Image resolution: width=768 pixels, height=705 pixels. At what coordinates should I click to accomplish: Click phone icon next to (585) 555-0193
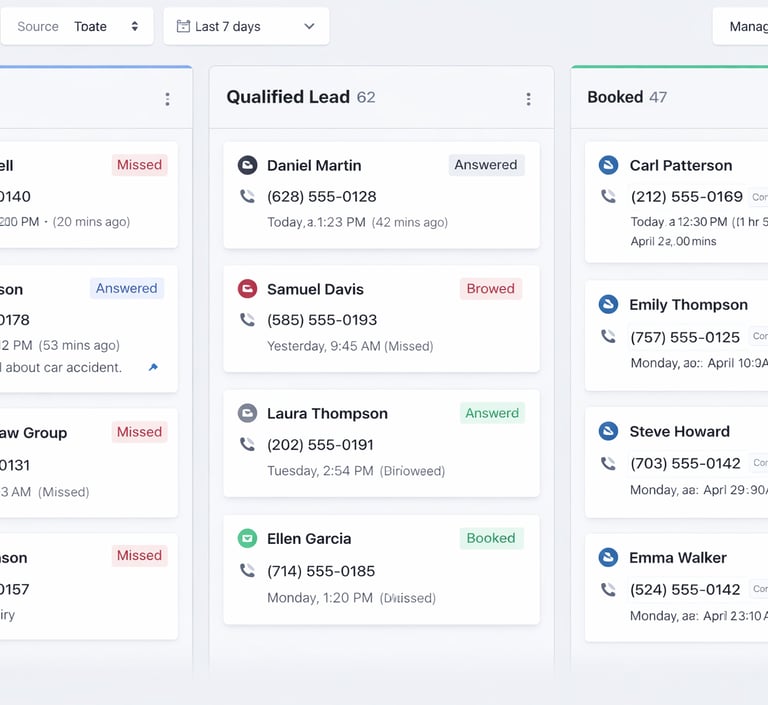point(247,320)
